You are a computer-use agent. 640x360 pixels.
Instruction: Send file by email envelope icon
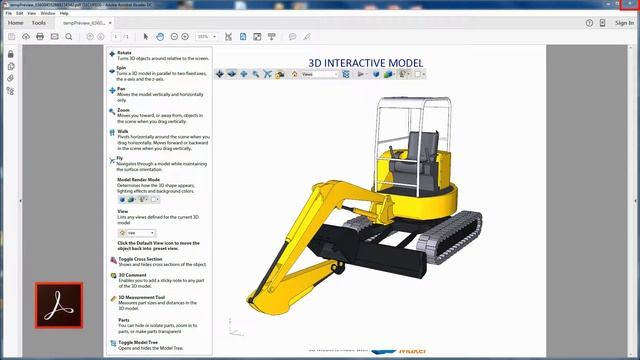[54, 37]
